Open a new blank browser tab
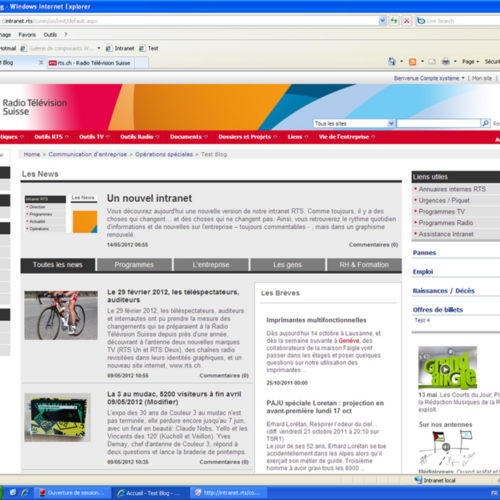Viewport: 500px width, 500px height. (141, 63)
